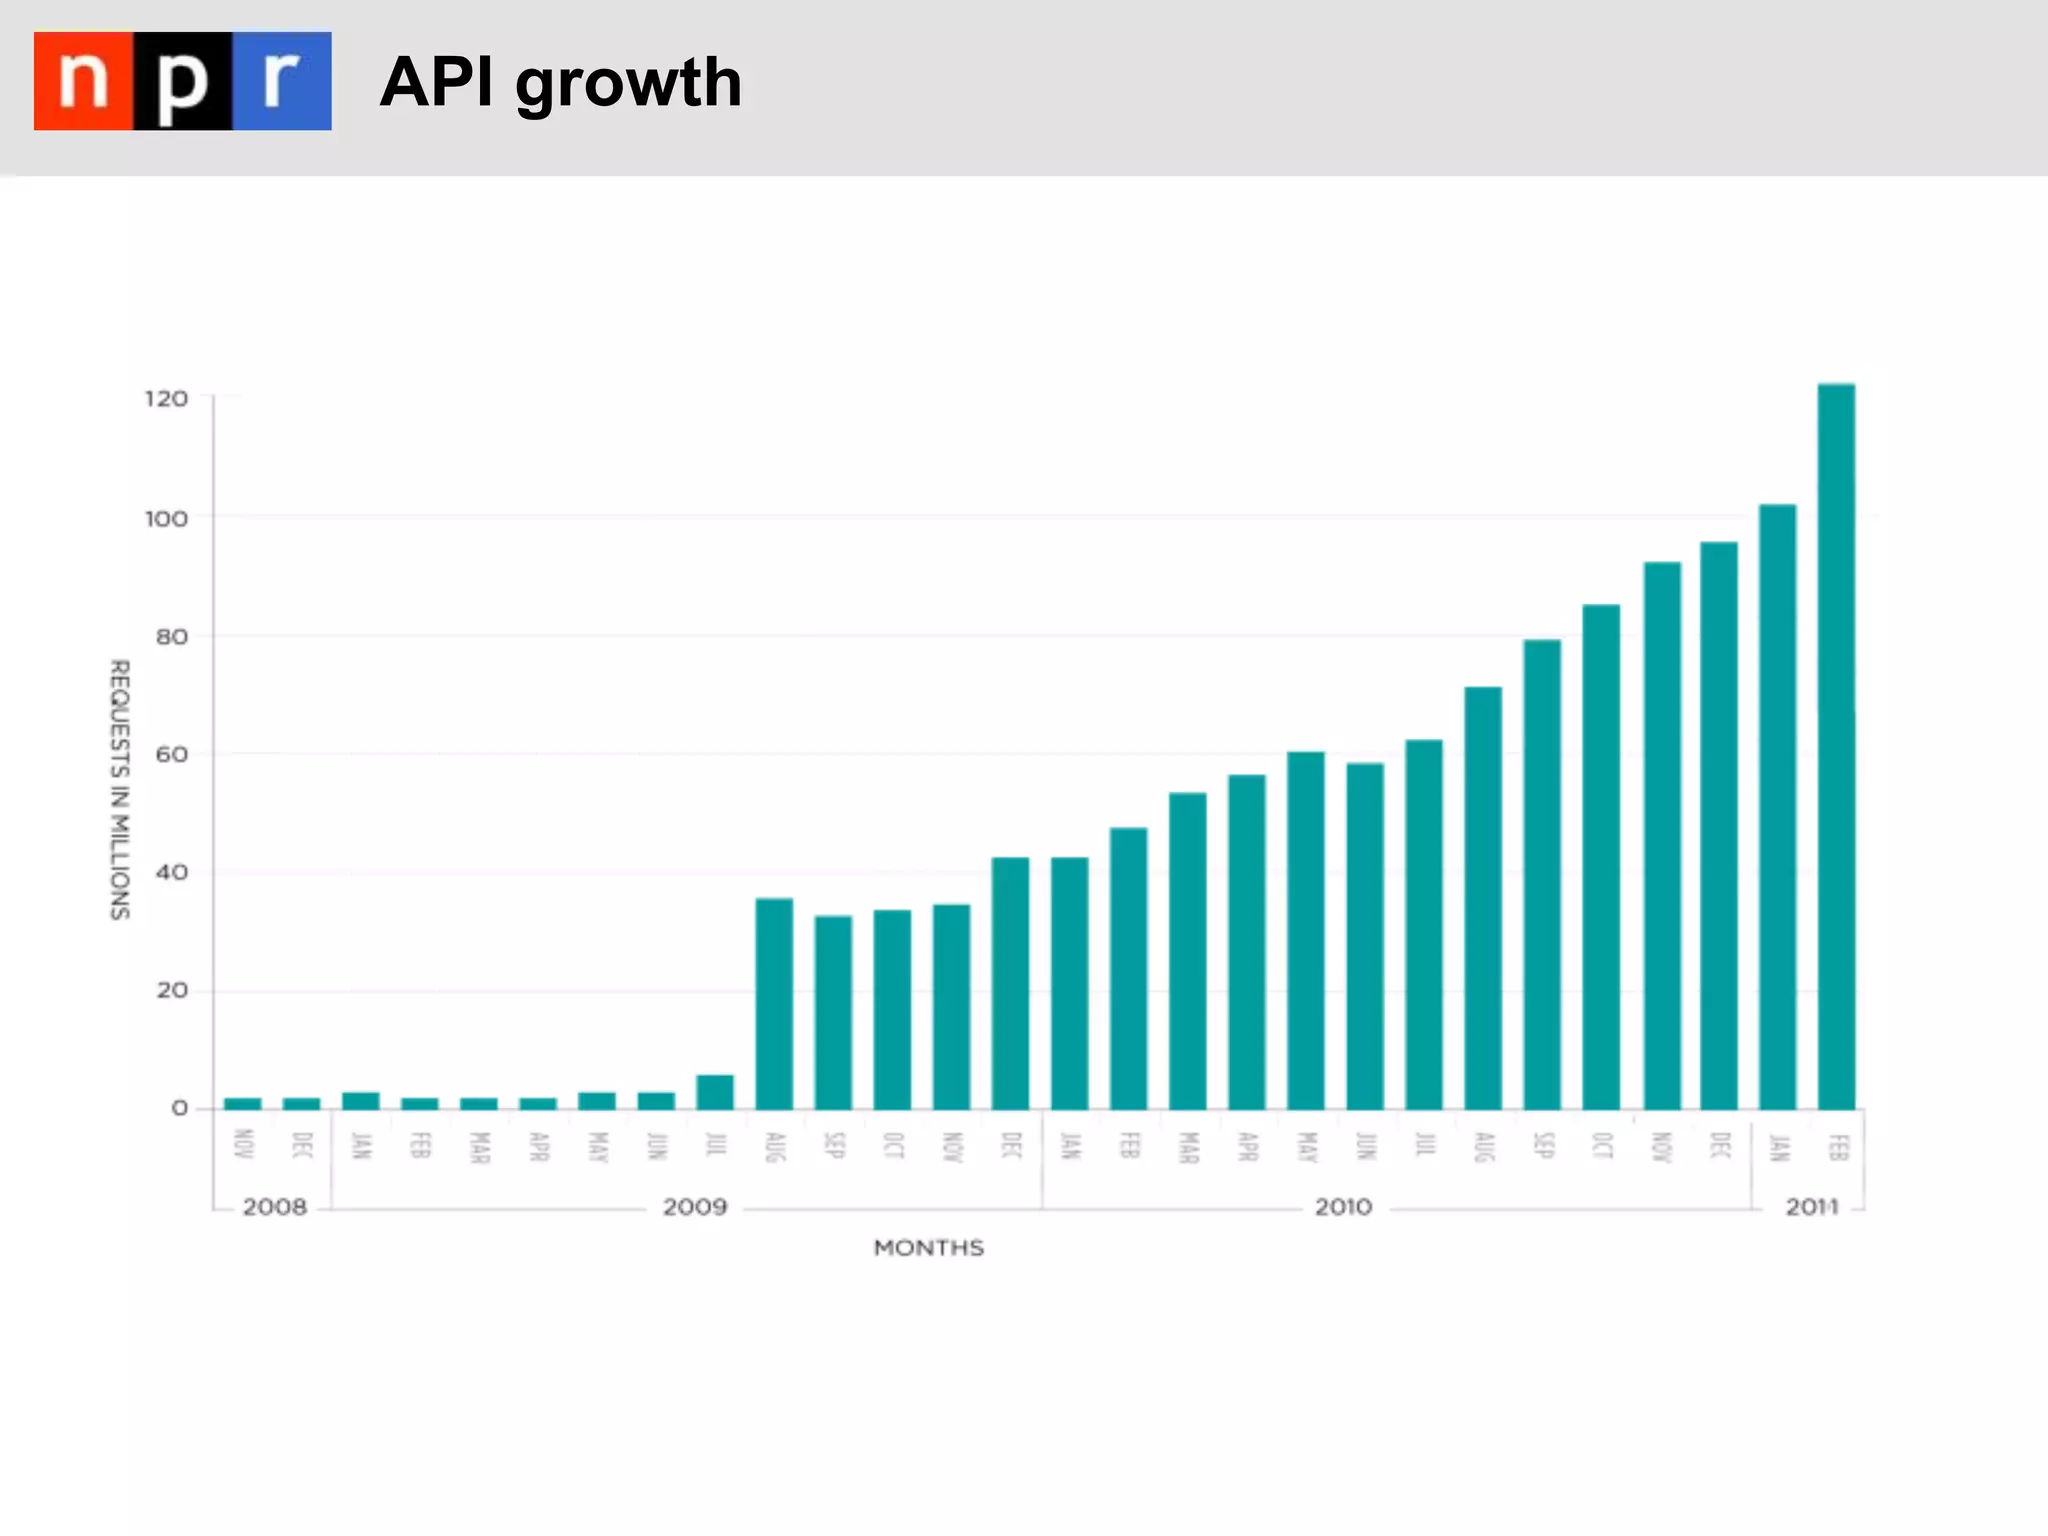Select the August 2010 bar

[1482, 897]
